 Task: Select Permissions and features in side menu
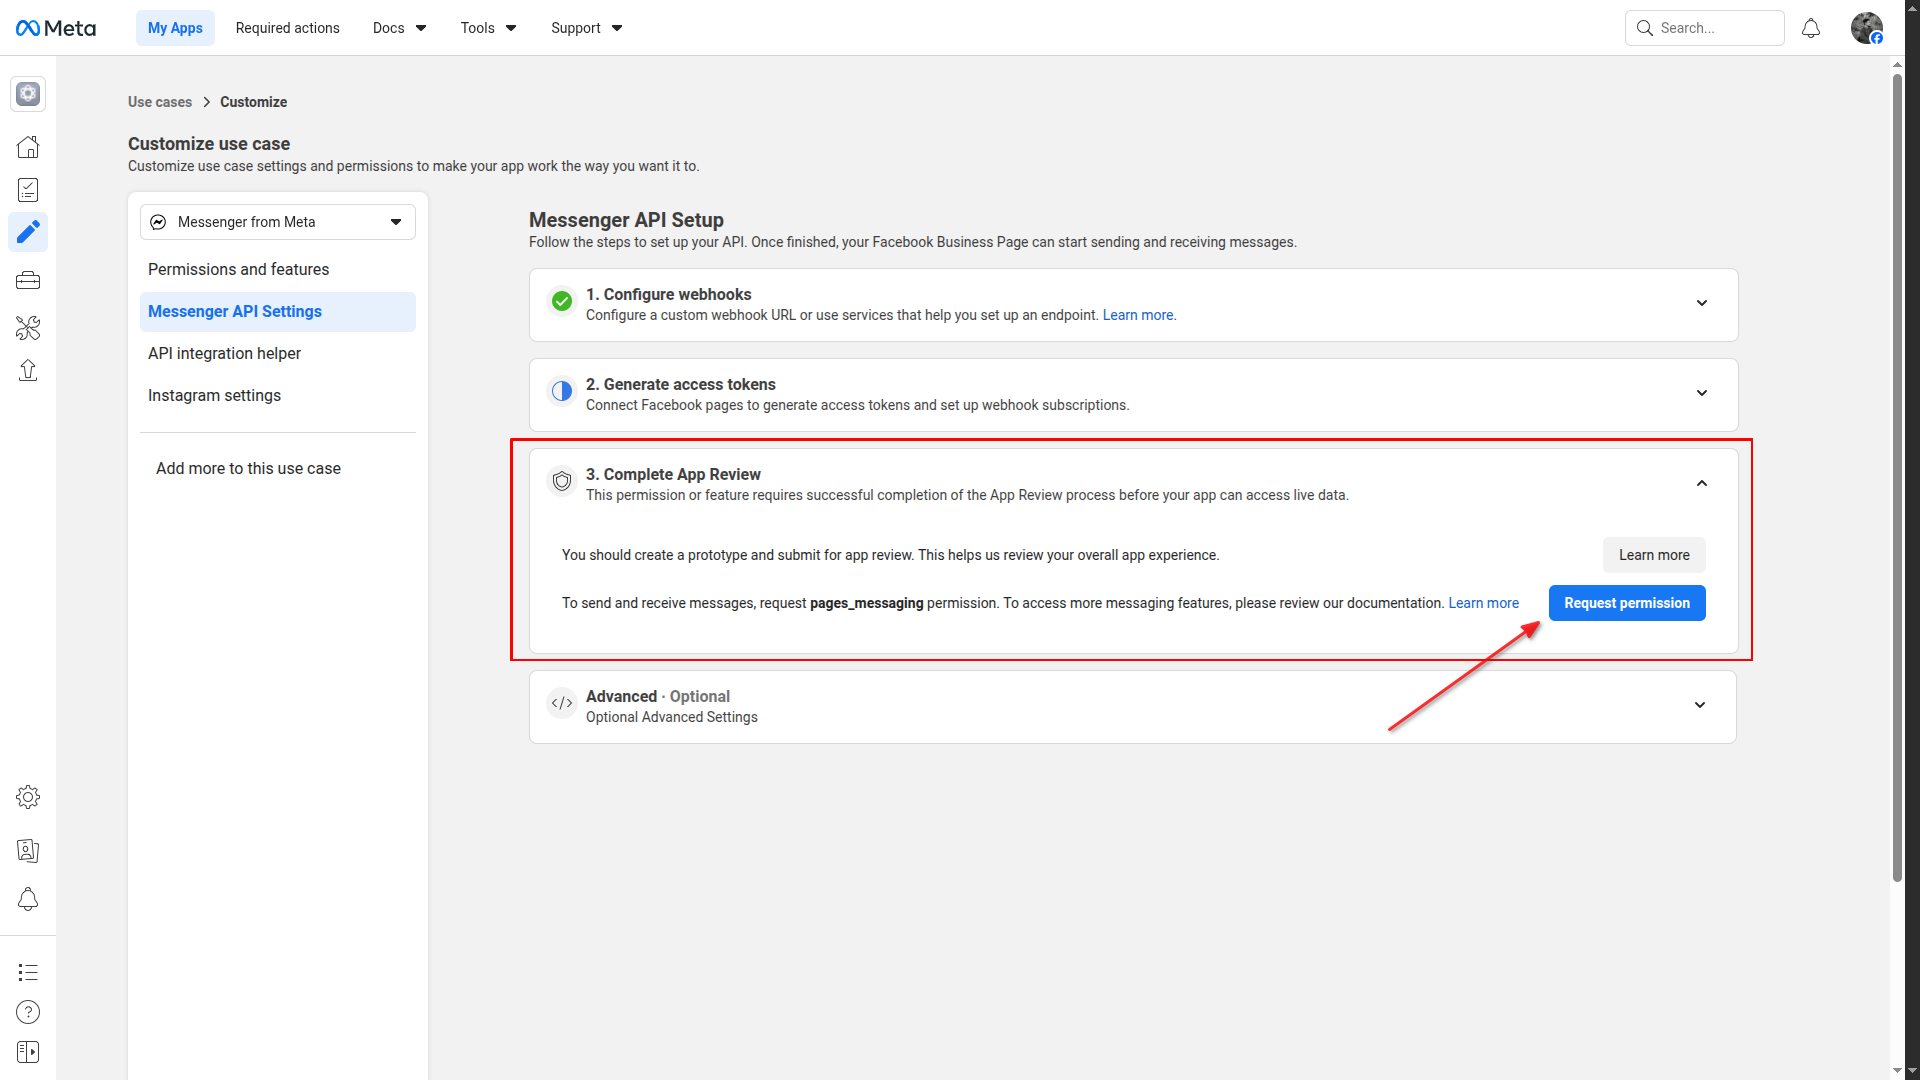238,269
